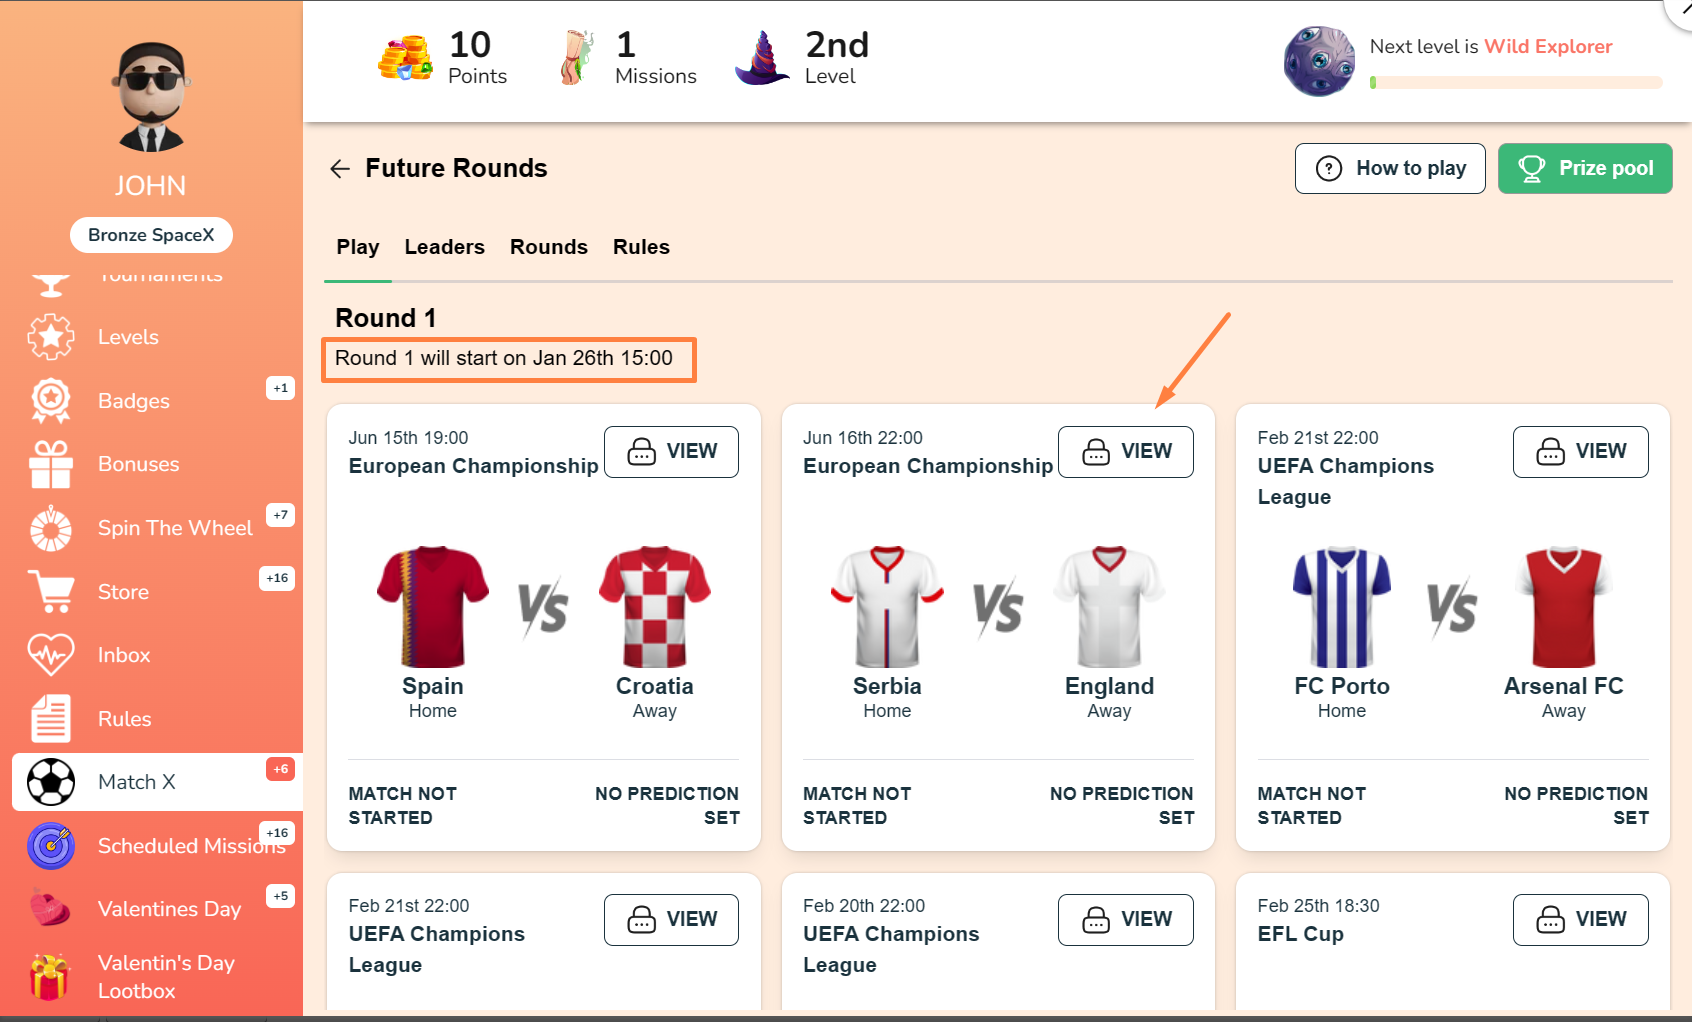Click the Wild Explorer level progress bar
Screen dimensions: 1692x1022
click(1516, 83)
